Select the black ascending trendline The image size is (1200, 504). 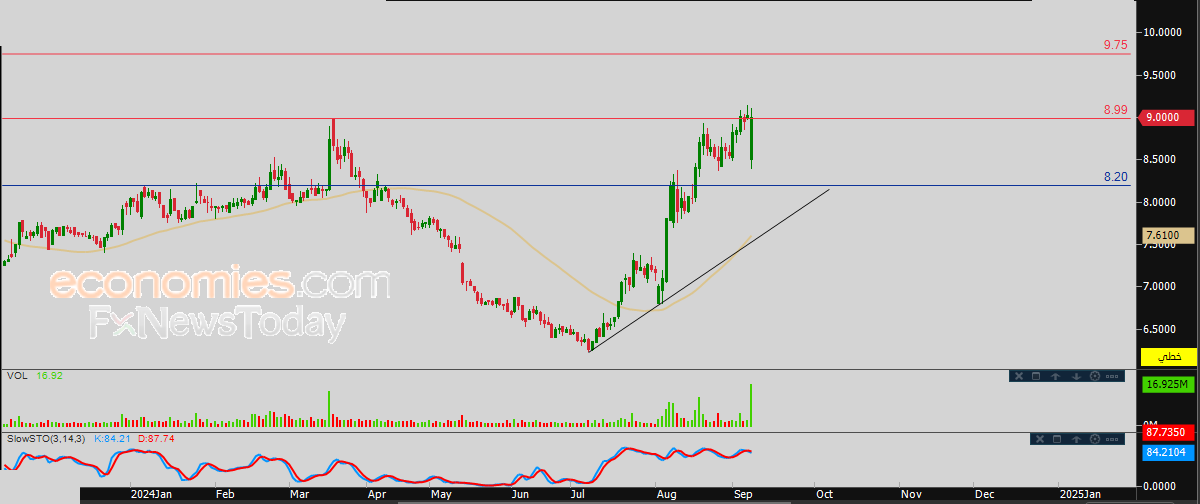(710, 270)
